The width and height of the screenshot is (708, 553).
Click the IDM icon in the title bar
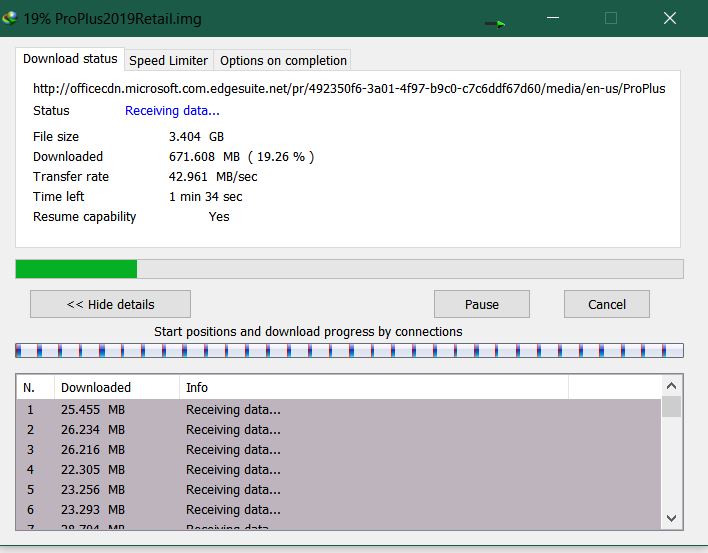pyautogui.click(x=11, y=17)
